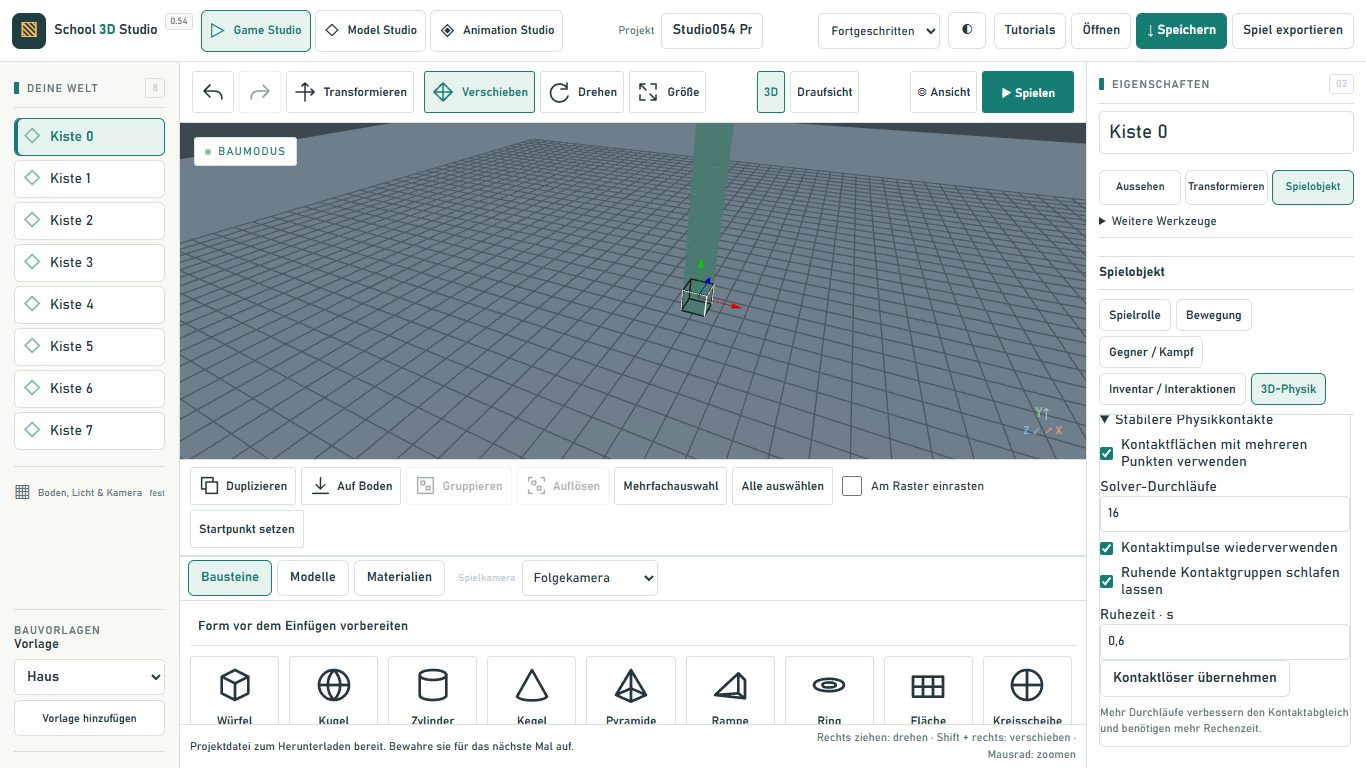
Task: Click Startpunkt setzen
Action: [x=247, y=529]
